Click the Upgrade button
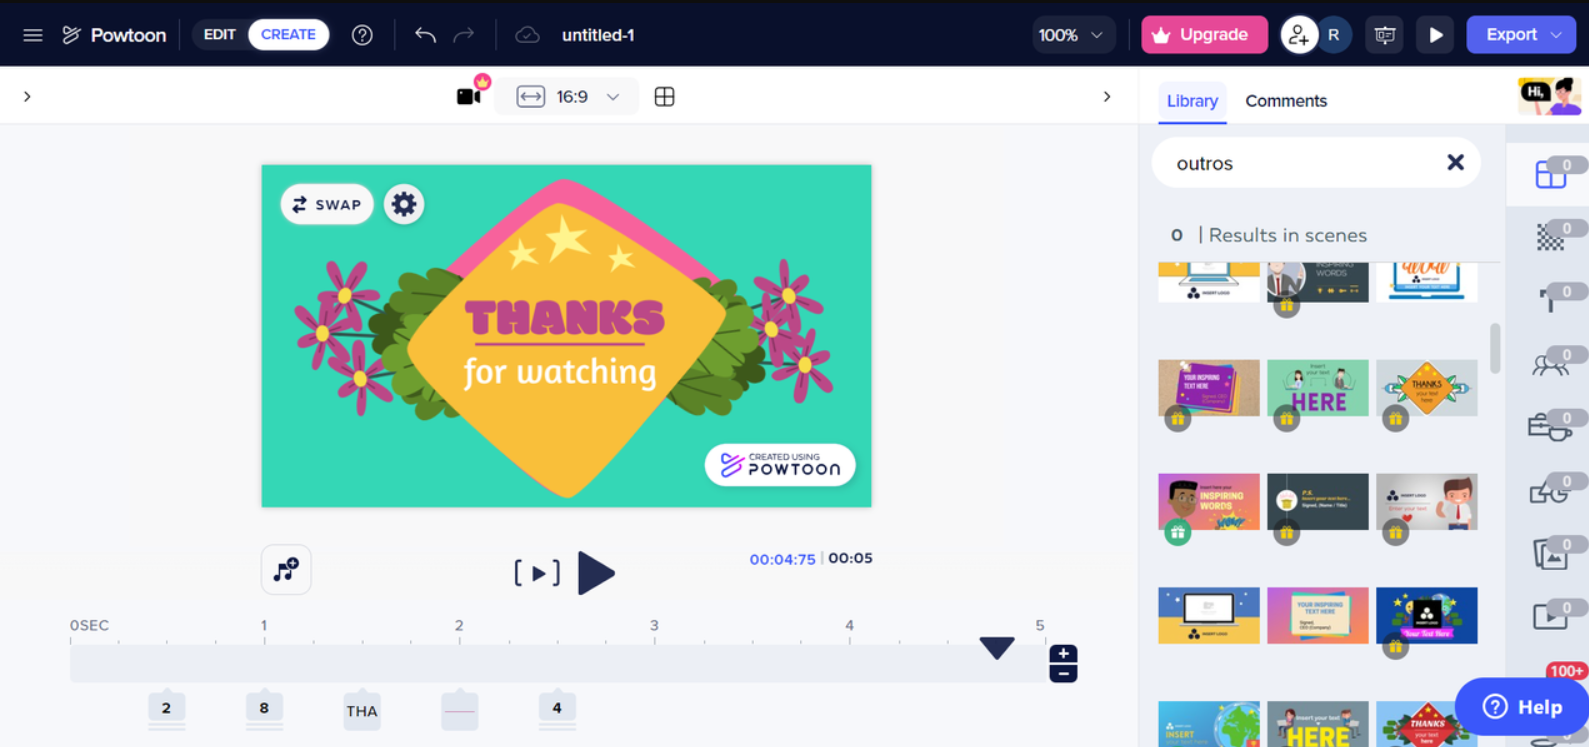Screen dimensions: 1589x747 pyautogui.click(x=1204, y=35)
